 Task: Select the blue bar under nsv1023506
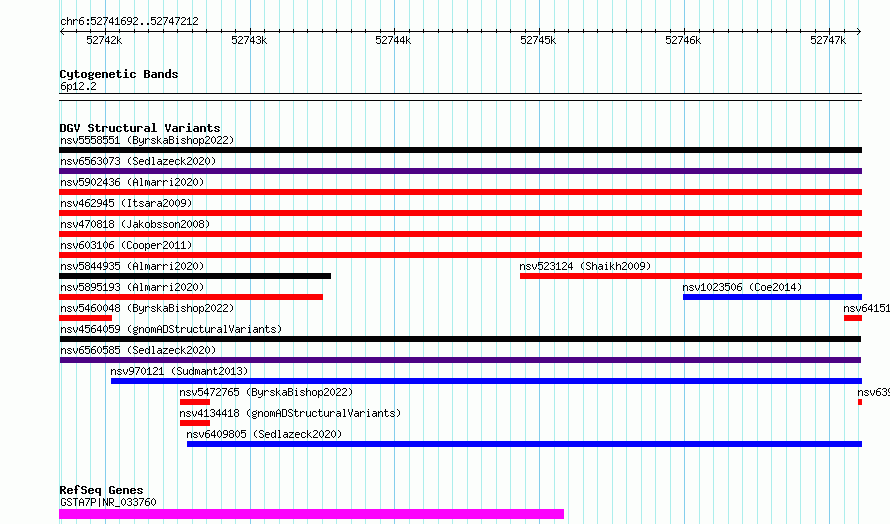[773, 297]
